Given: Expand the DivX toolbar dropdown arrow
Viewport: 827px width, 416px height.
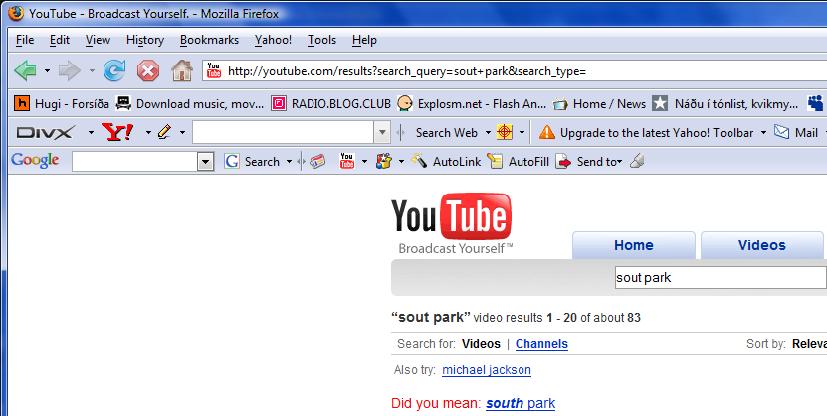Looking at the screenshot, I should pos(91,132).
